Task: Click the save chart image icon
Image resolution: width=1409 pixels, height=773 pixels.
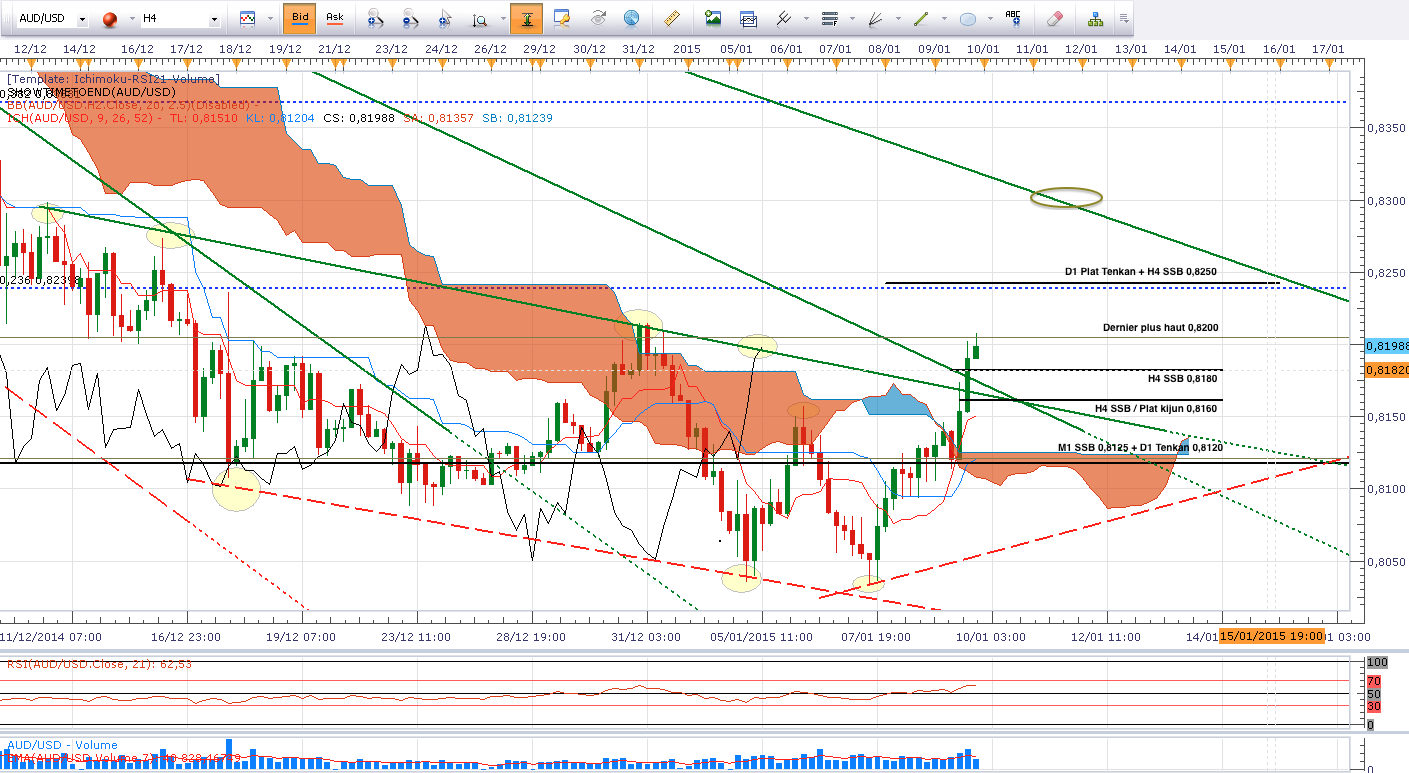Action: point(713,18)
